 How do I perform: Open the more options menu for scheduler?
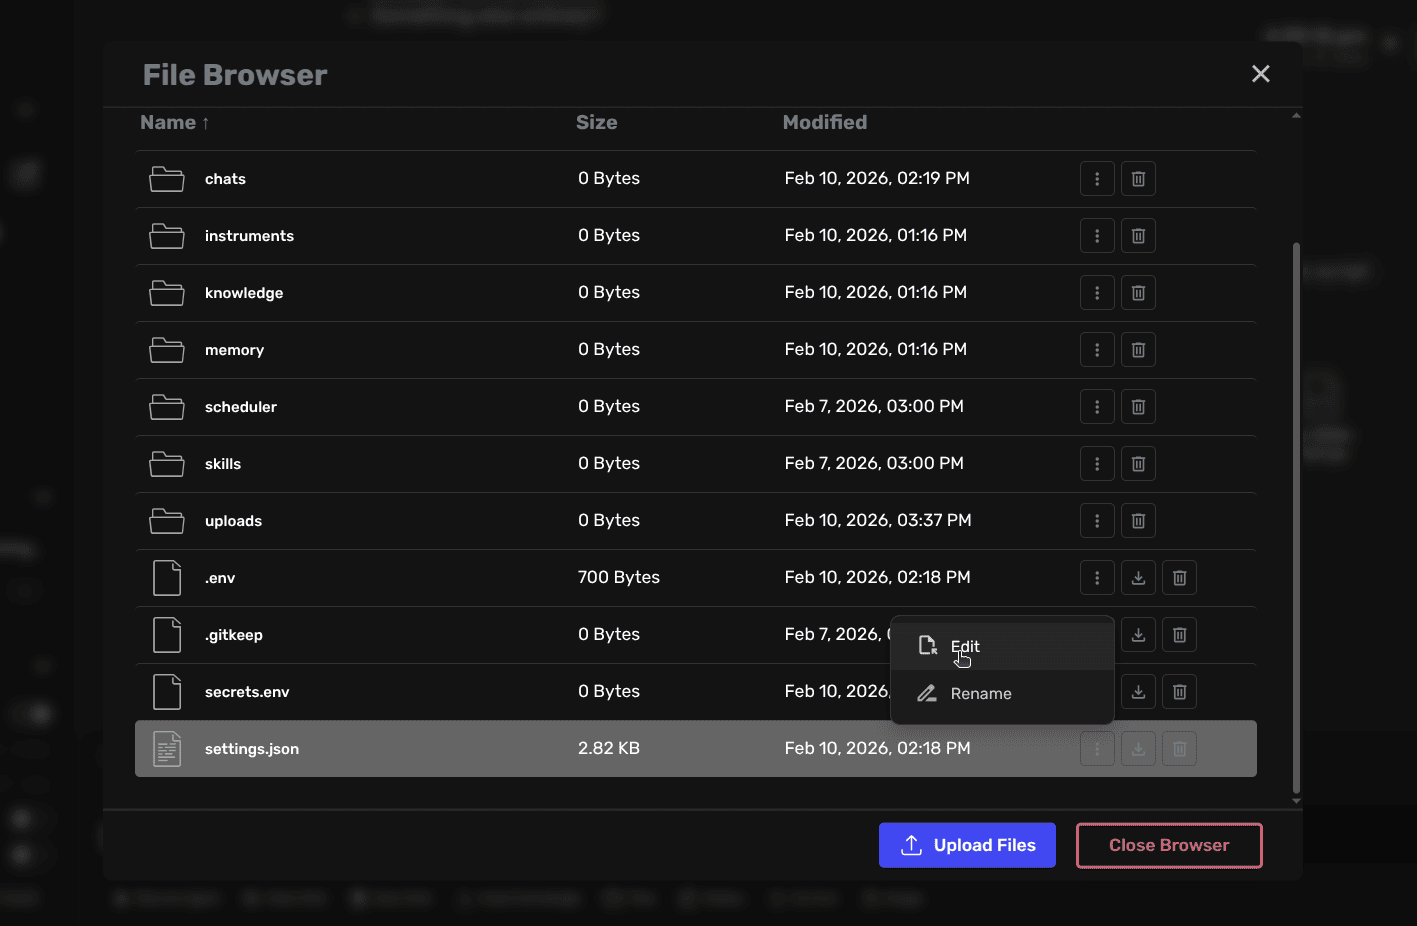pos(1097,407)
